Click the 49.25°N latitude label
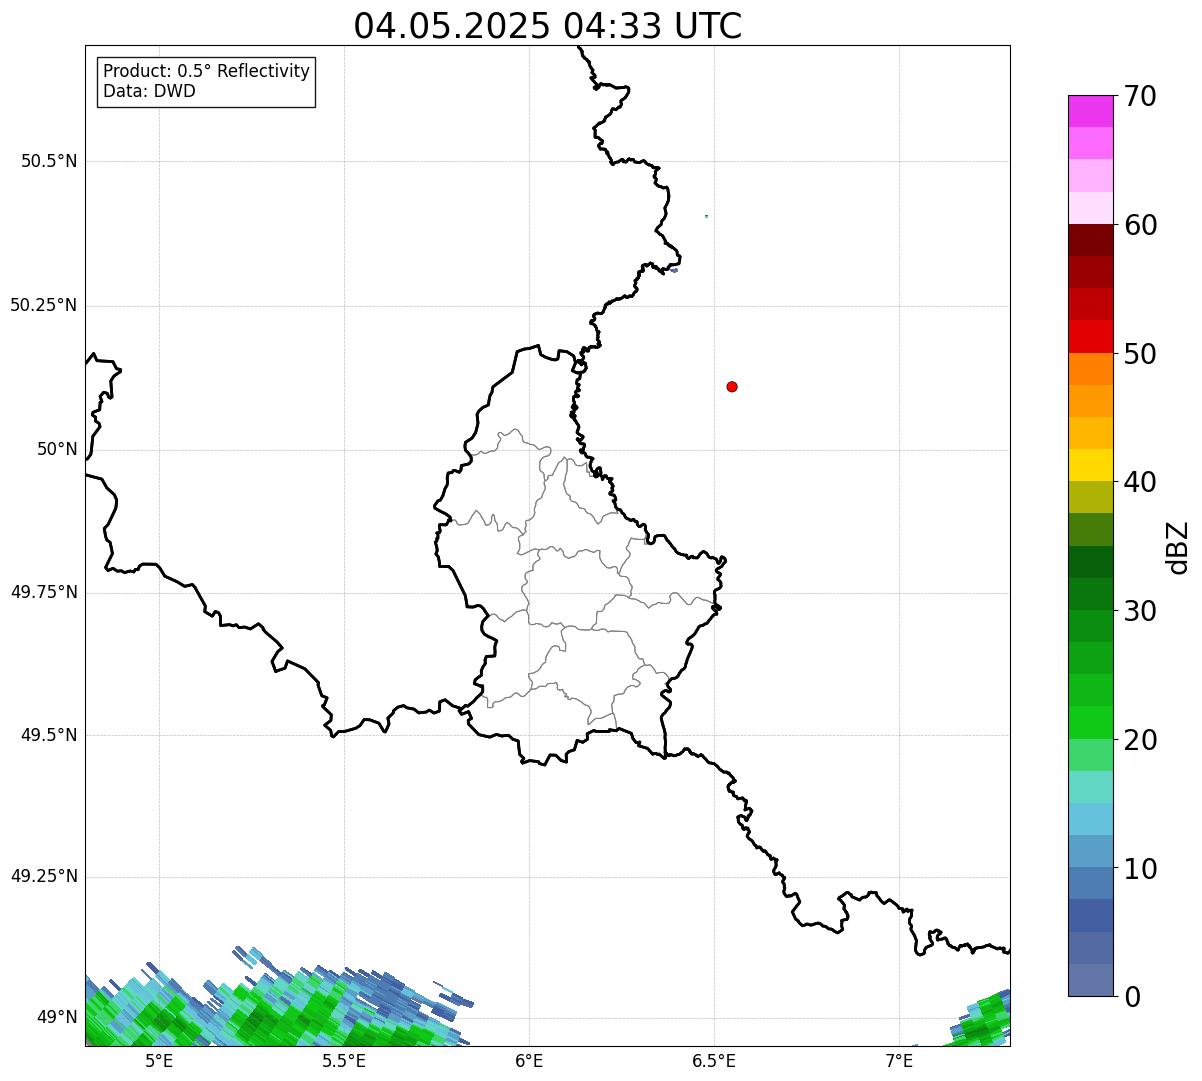Screen dimensions: 1202x1081 [x=44, y=876]
